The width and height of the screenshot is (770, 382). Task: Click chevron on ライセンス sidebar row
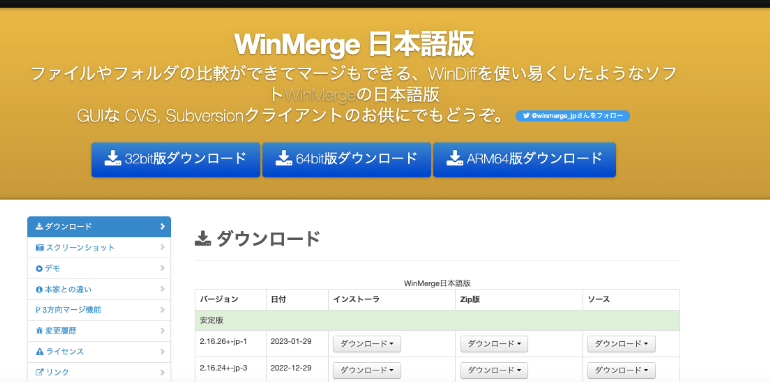(x=163, y=352)
